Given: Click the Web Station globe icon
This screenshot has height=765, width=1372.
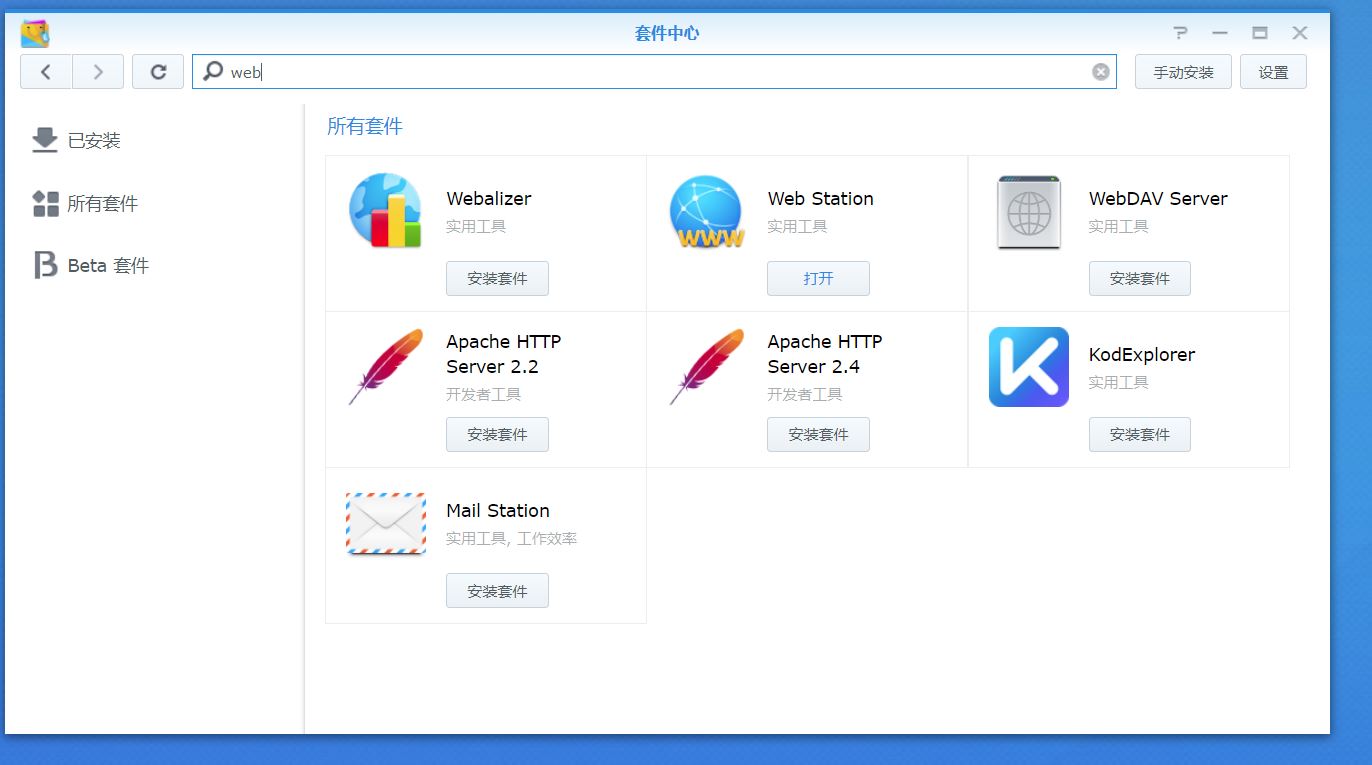Looking at the screenshot, I should point(706,210).
